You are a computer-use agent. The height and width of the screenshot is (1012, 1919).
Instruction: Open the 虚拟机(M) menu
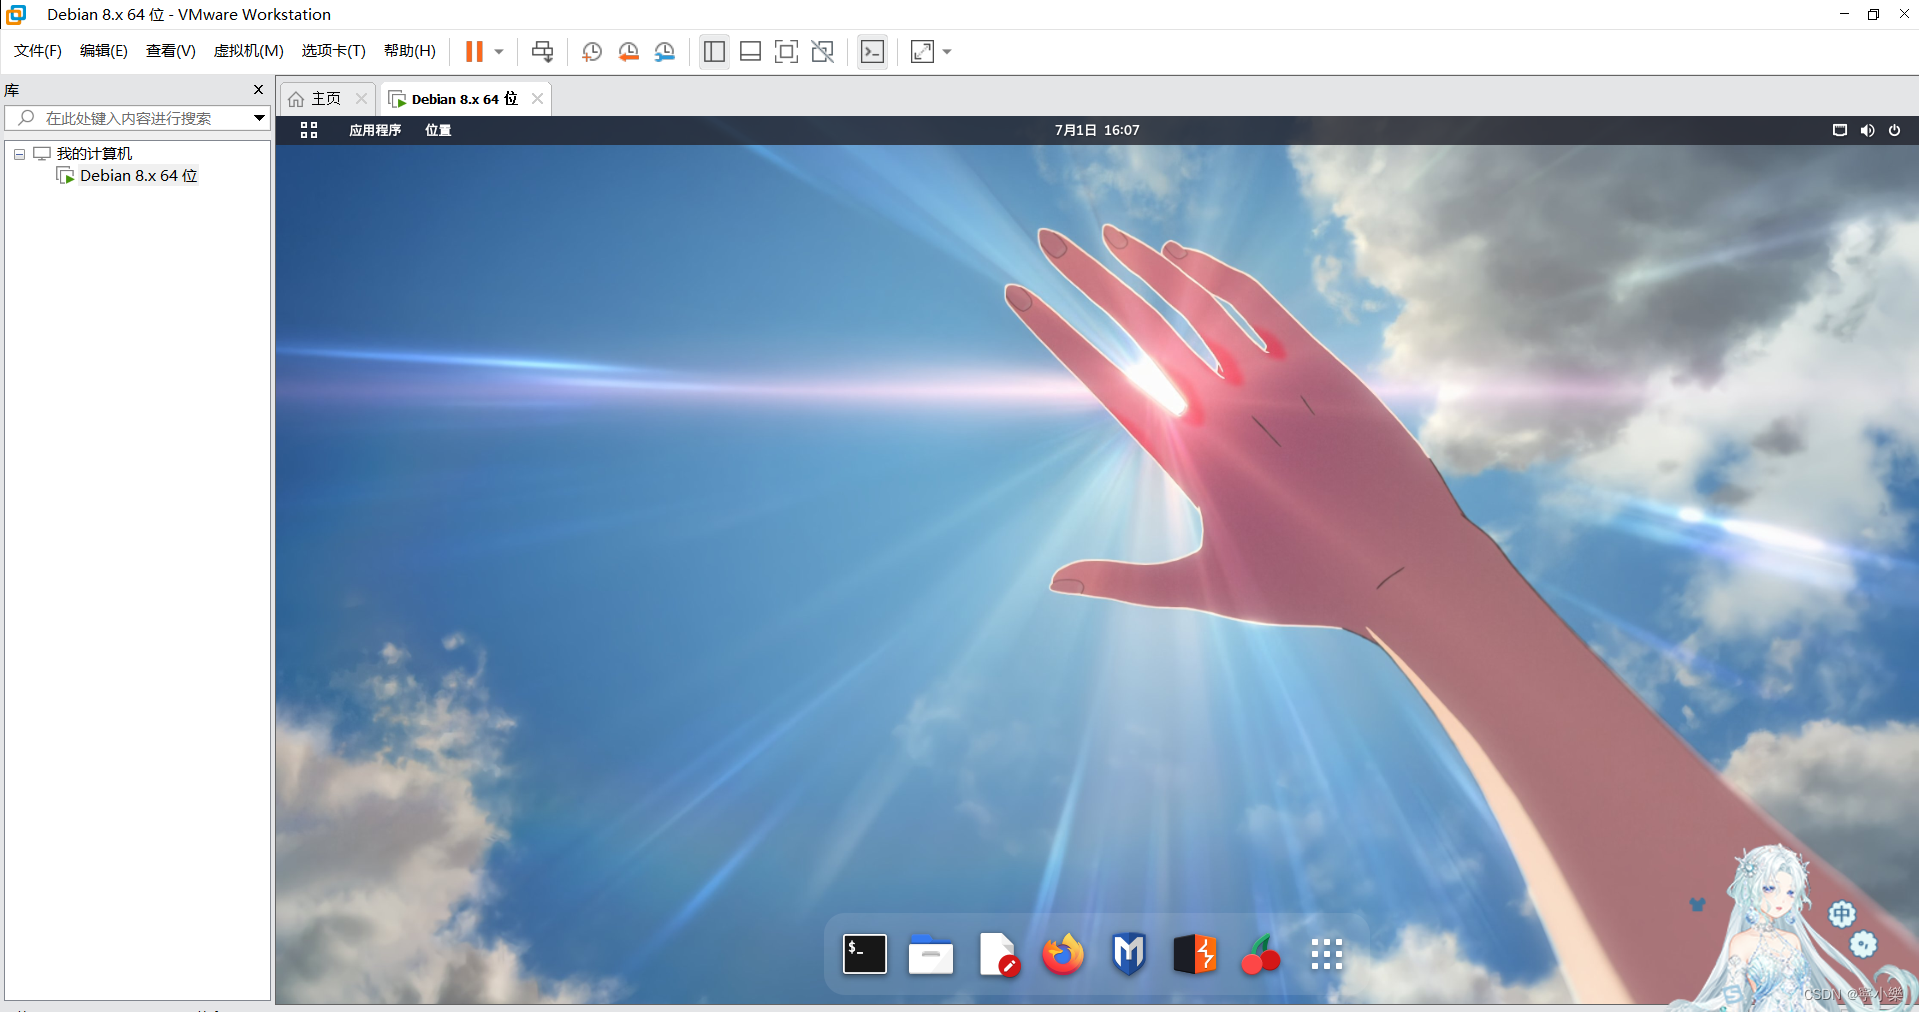249,51
